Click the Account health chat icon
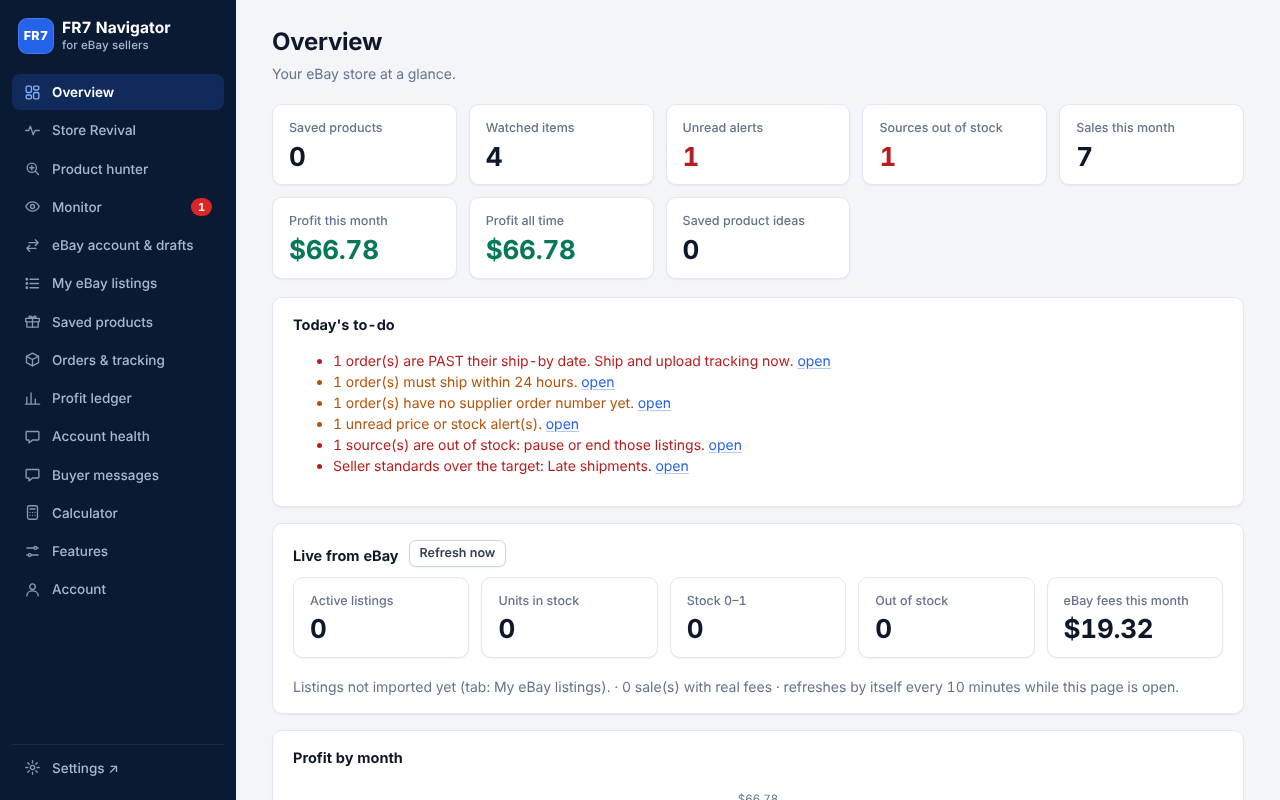This screenshot has width=1280, height=800. [x=32, y=436]
